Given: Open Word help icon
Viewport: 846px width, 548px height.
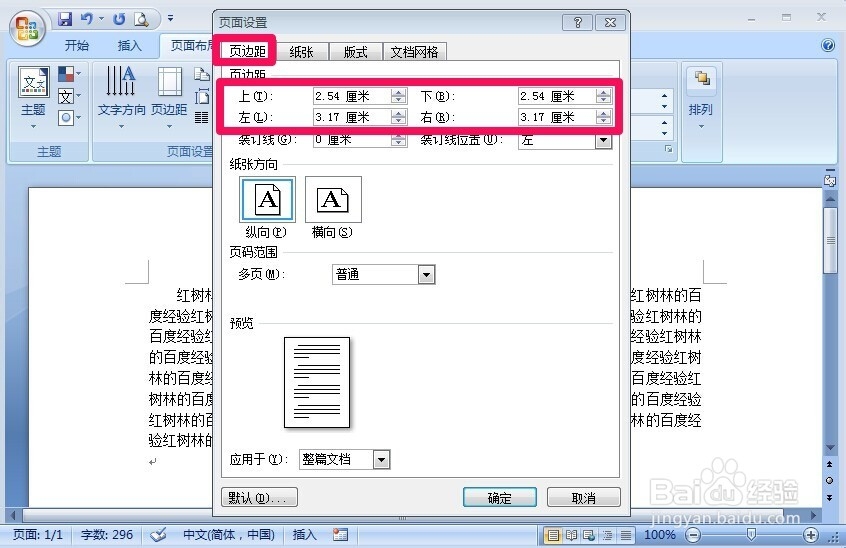Looking at the screenshot, I should click(828, 45).
